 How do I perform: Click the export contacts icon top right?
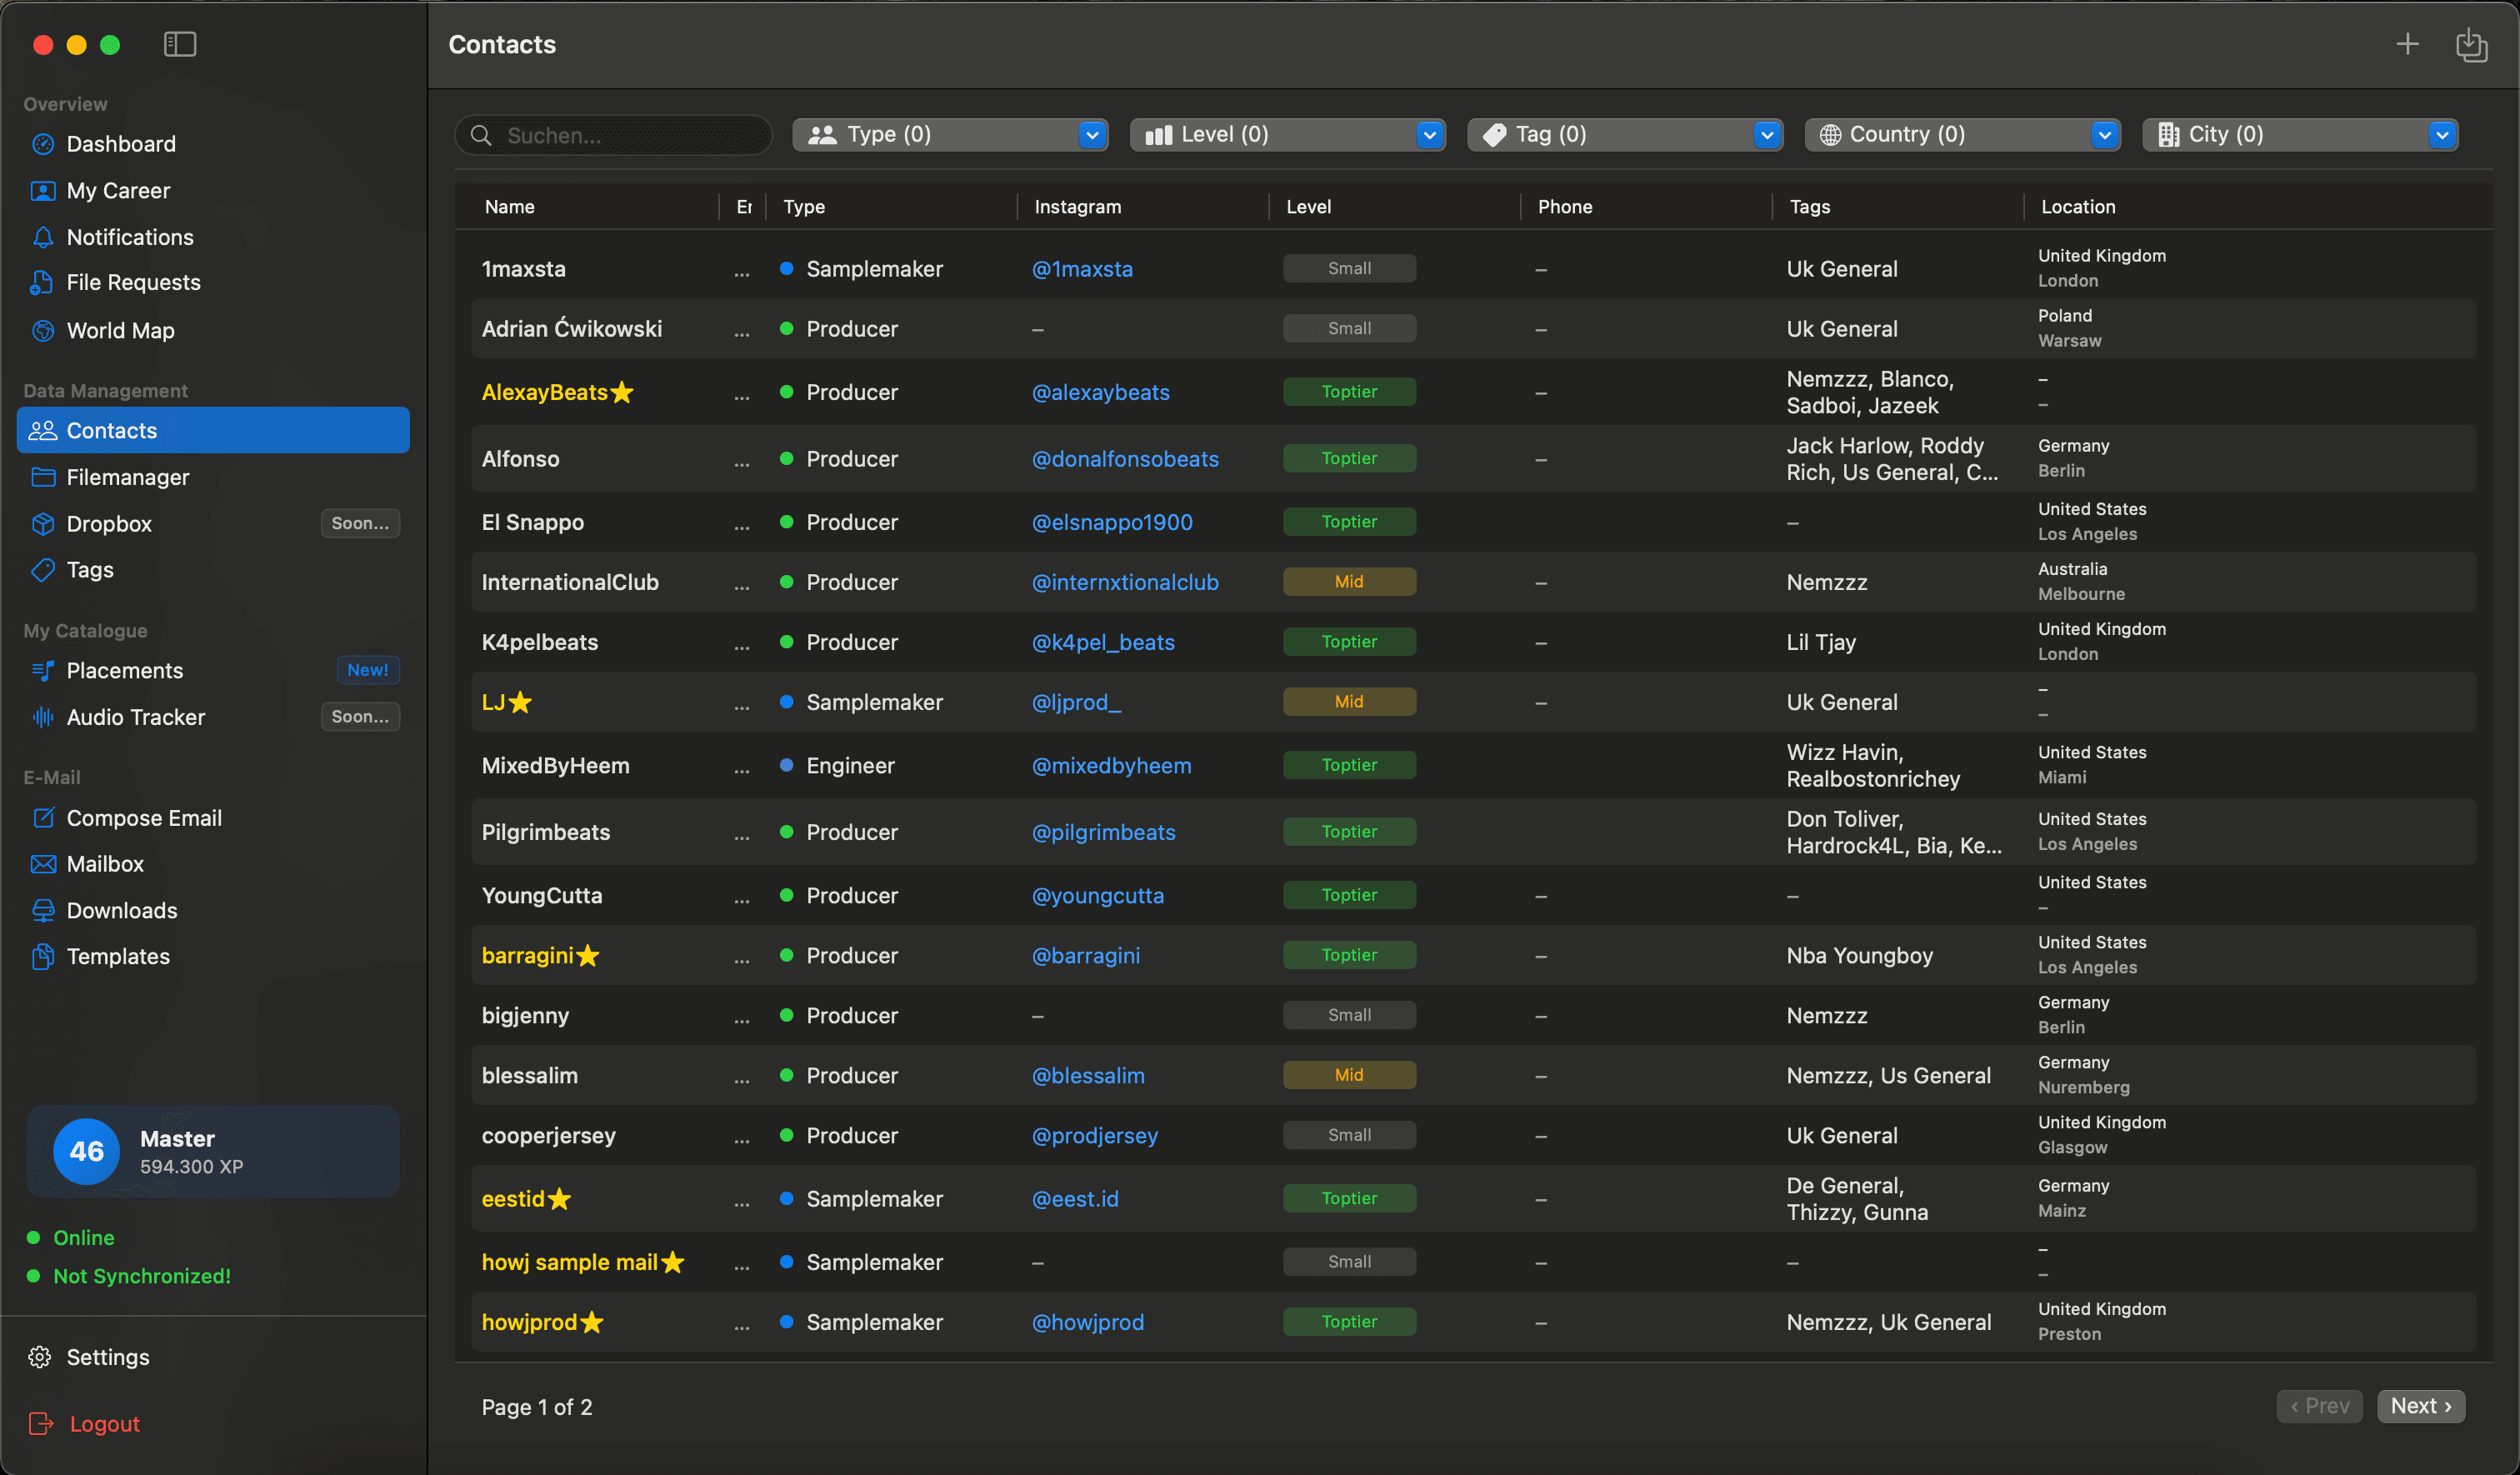click(2473, 44)
